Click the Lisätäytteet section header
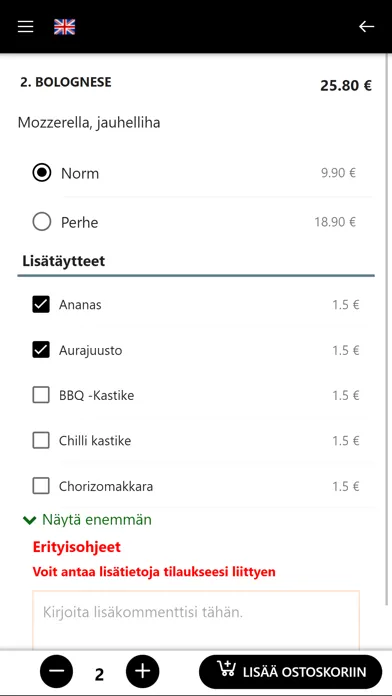The width and height of the screenshot is (392, 696). point(63,261)
